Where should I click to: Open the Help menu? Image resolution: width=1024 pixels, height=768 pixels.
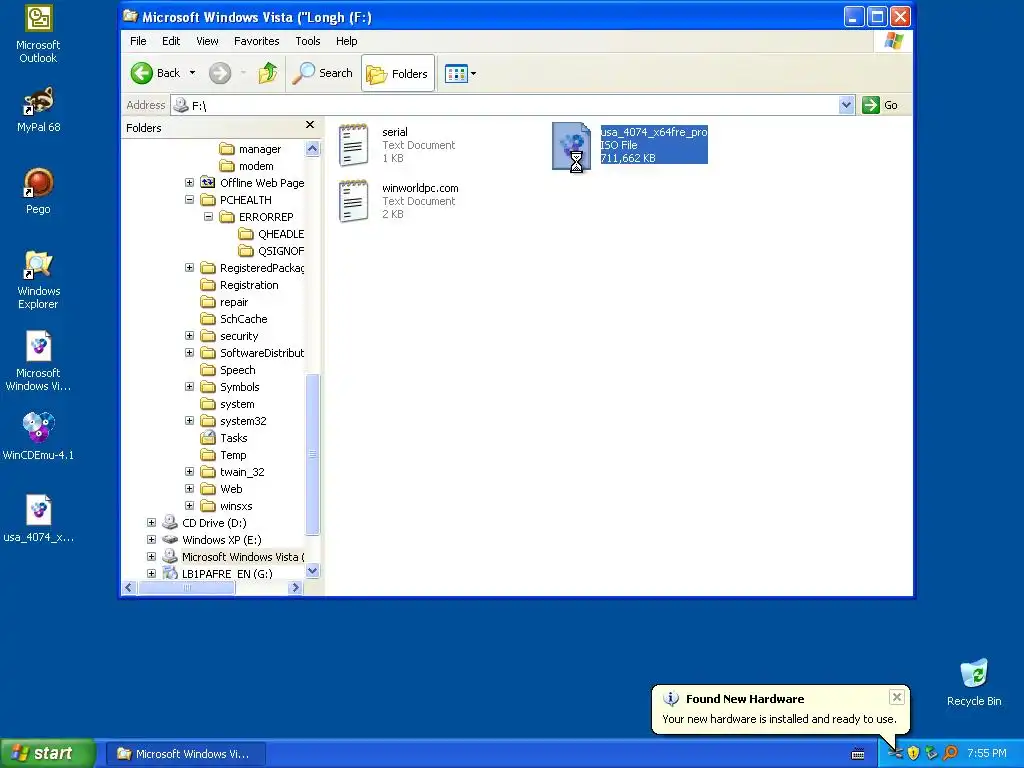(x=346, y=41)
